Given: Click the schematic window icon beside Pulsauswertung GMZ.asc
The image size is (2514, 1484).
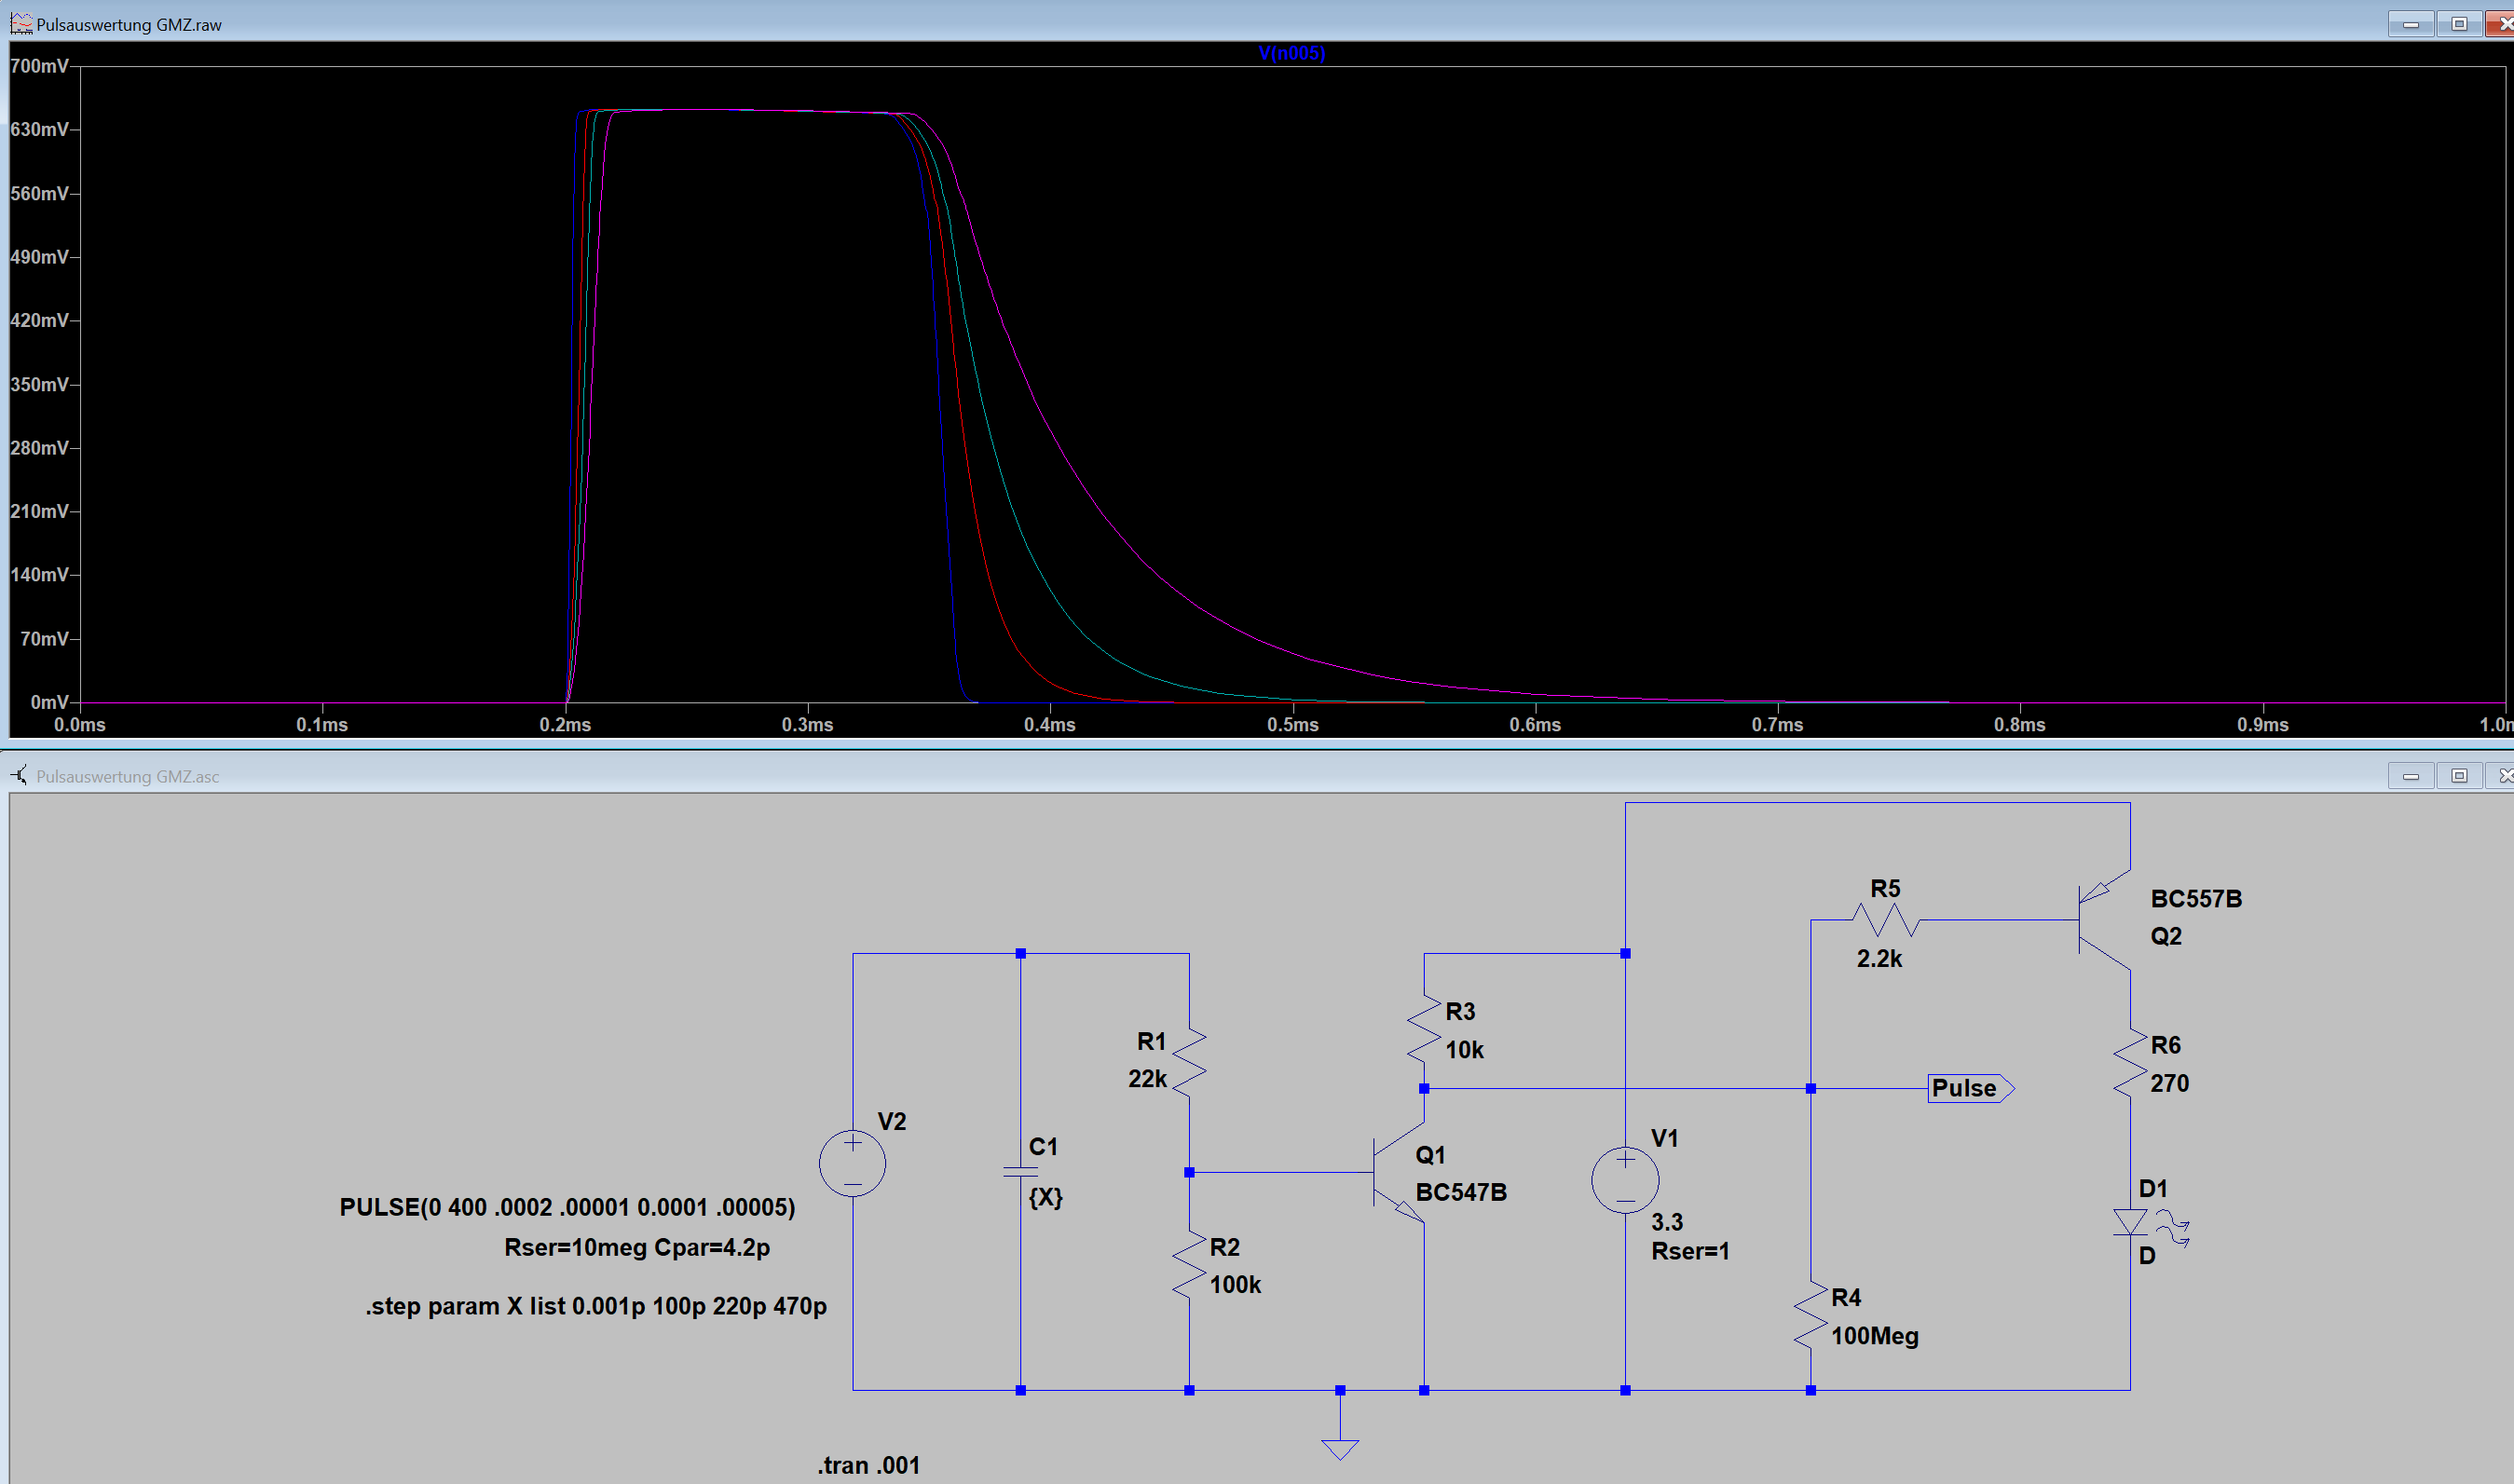Looking at the screenshot, I should [20, 775].
